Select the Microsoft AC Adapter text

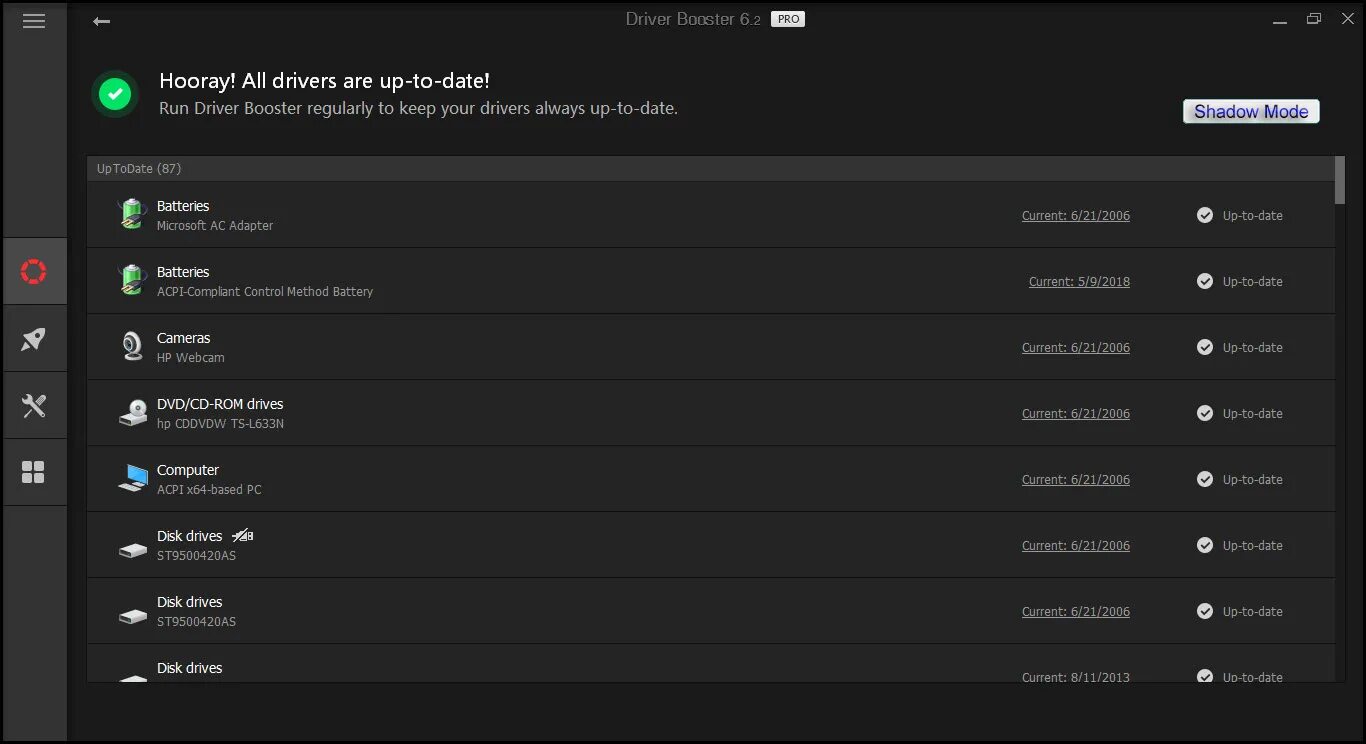(215, 226)
